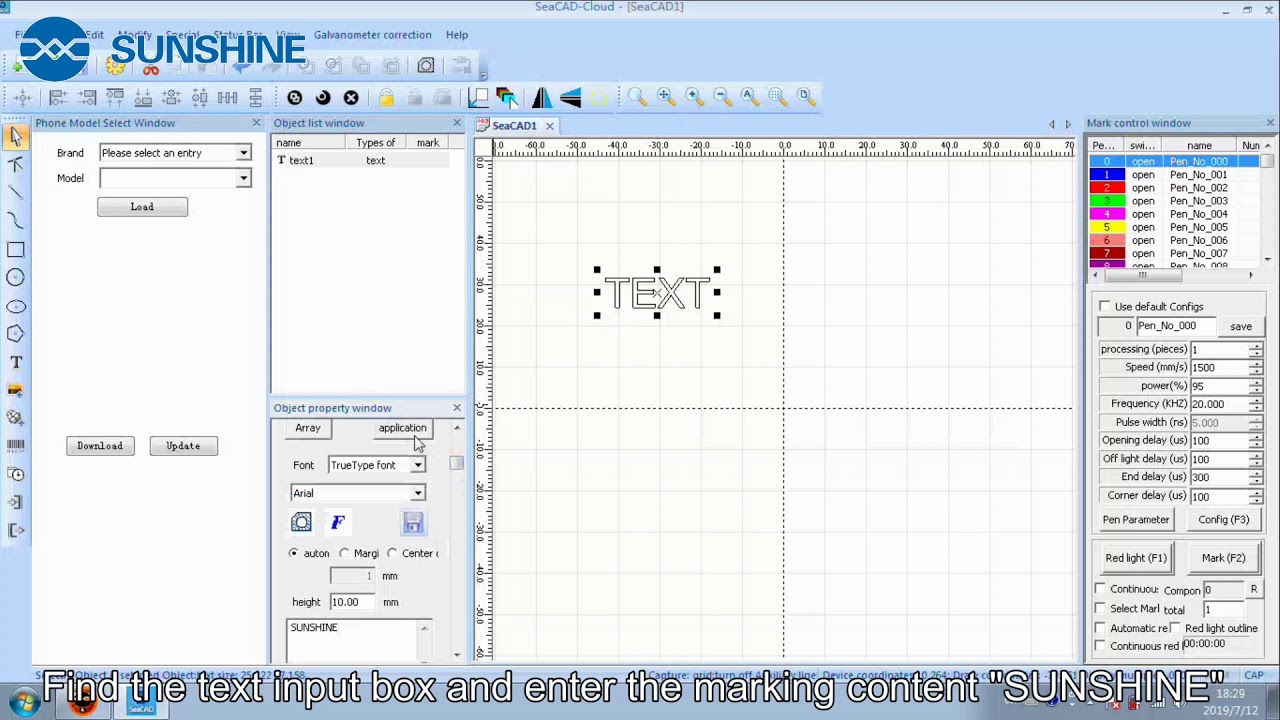The image size is (1280, 720).
Task: Click the align-center crosshair toolbar icon
Action: tap(22, 97)
